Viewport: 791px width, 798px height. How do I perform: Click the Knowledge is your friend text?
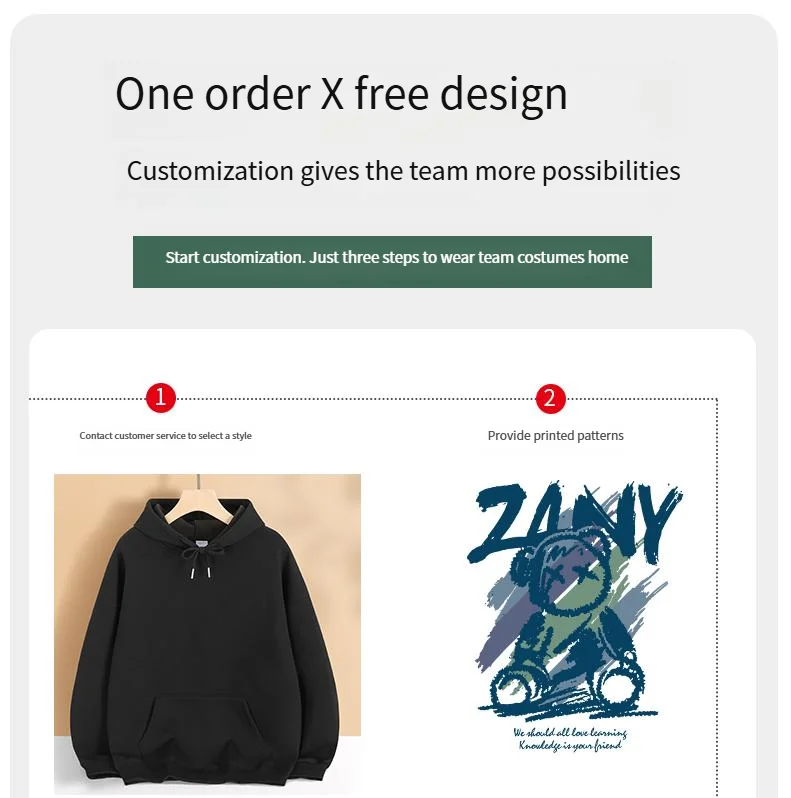[x=570, y=746]
